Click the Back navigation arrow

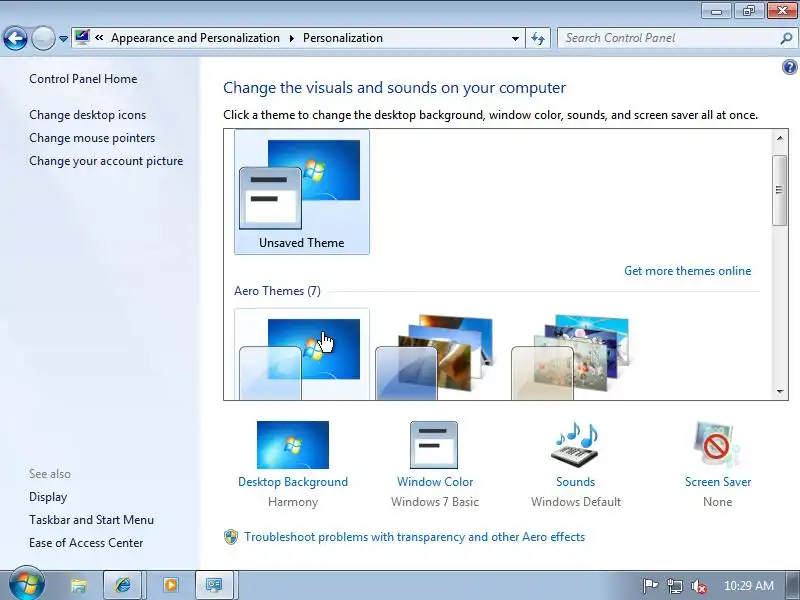pos(15,38)
